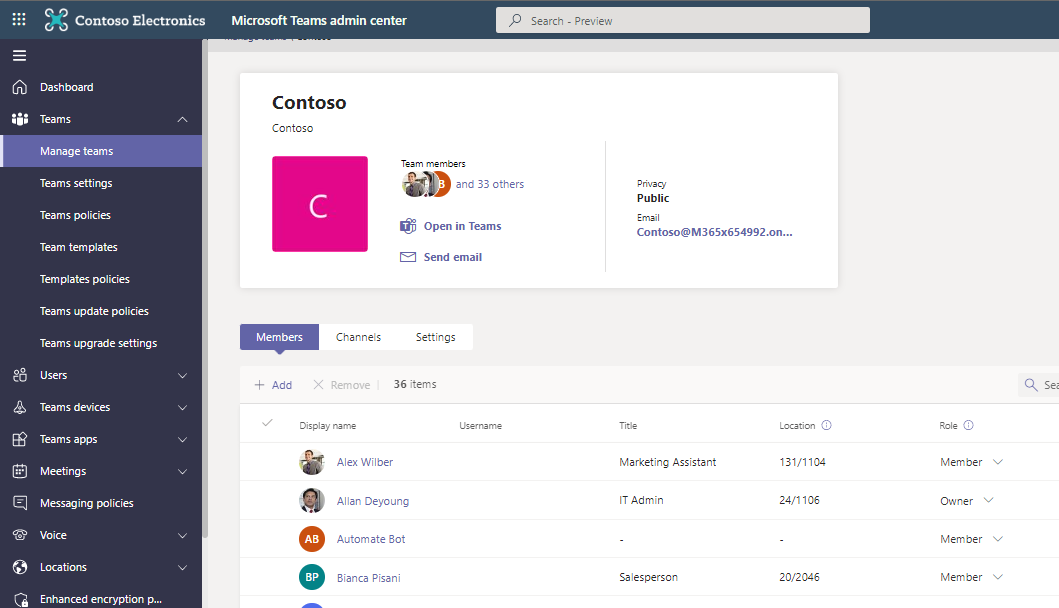
Task: Open the app launcher grid icon
Action: [x=18, y=19]
